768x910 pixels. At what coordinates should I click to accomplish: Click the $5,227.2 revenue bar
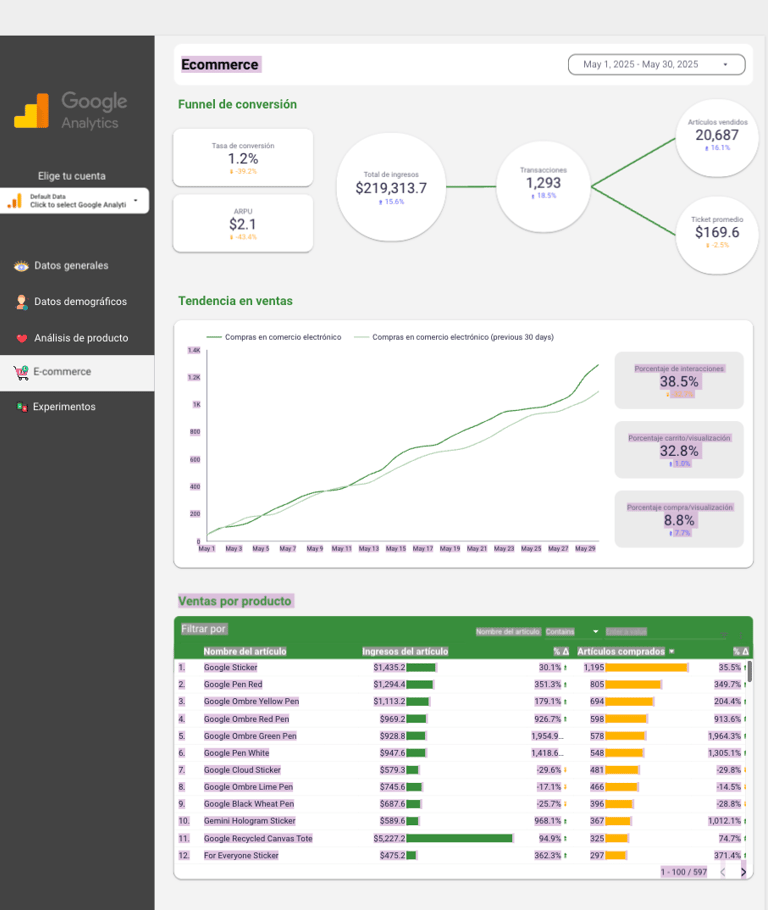coord(459,838)
